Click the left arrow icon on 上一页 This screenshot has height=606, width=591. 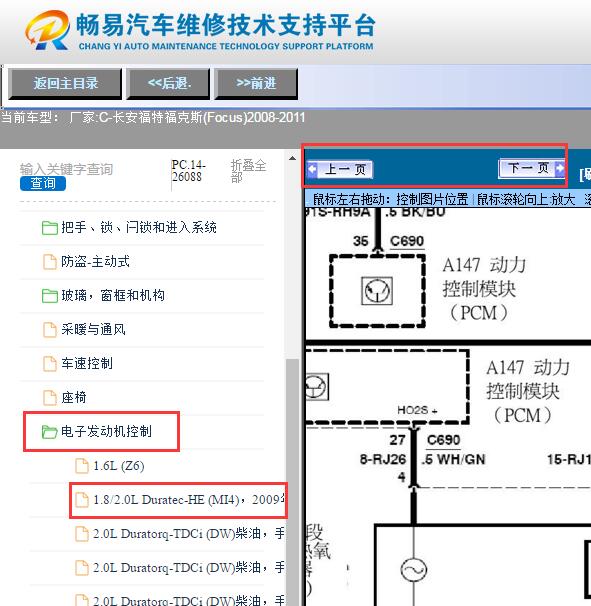312,169
